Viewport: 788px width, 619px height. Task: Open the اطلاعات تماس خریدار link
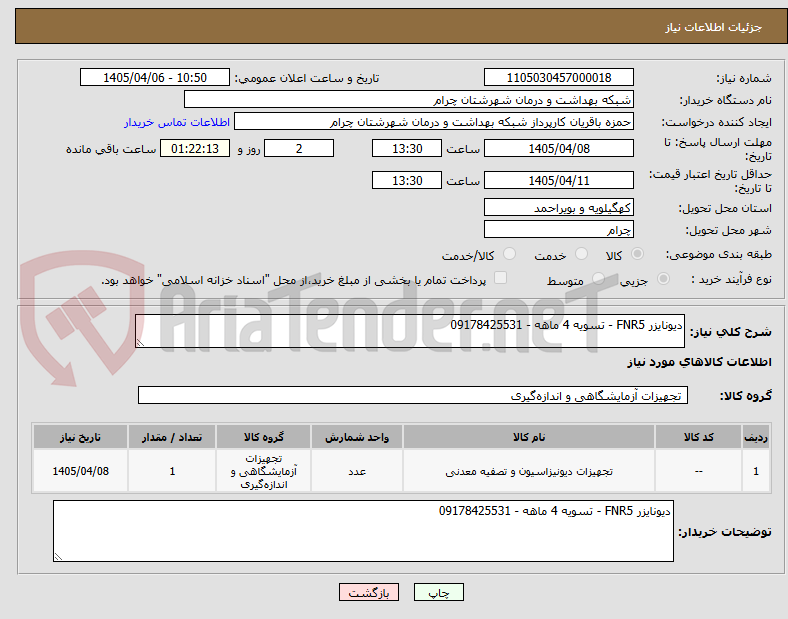coord(177,122)
